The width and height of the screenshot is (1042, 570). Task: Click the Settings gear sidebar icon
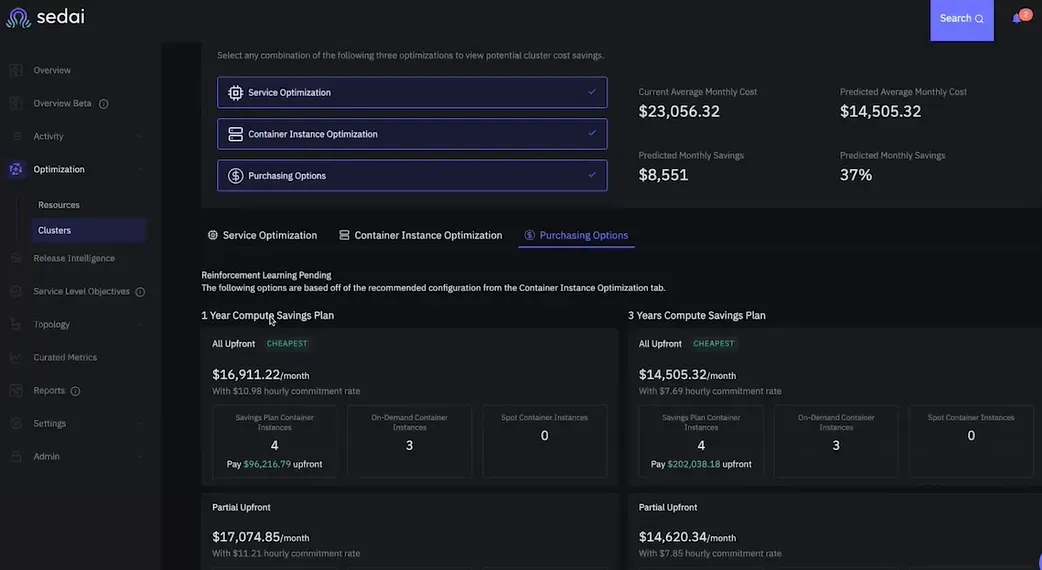[16, 423]
